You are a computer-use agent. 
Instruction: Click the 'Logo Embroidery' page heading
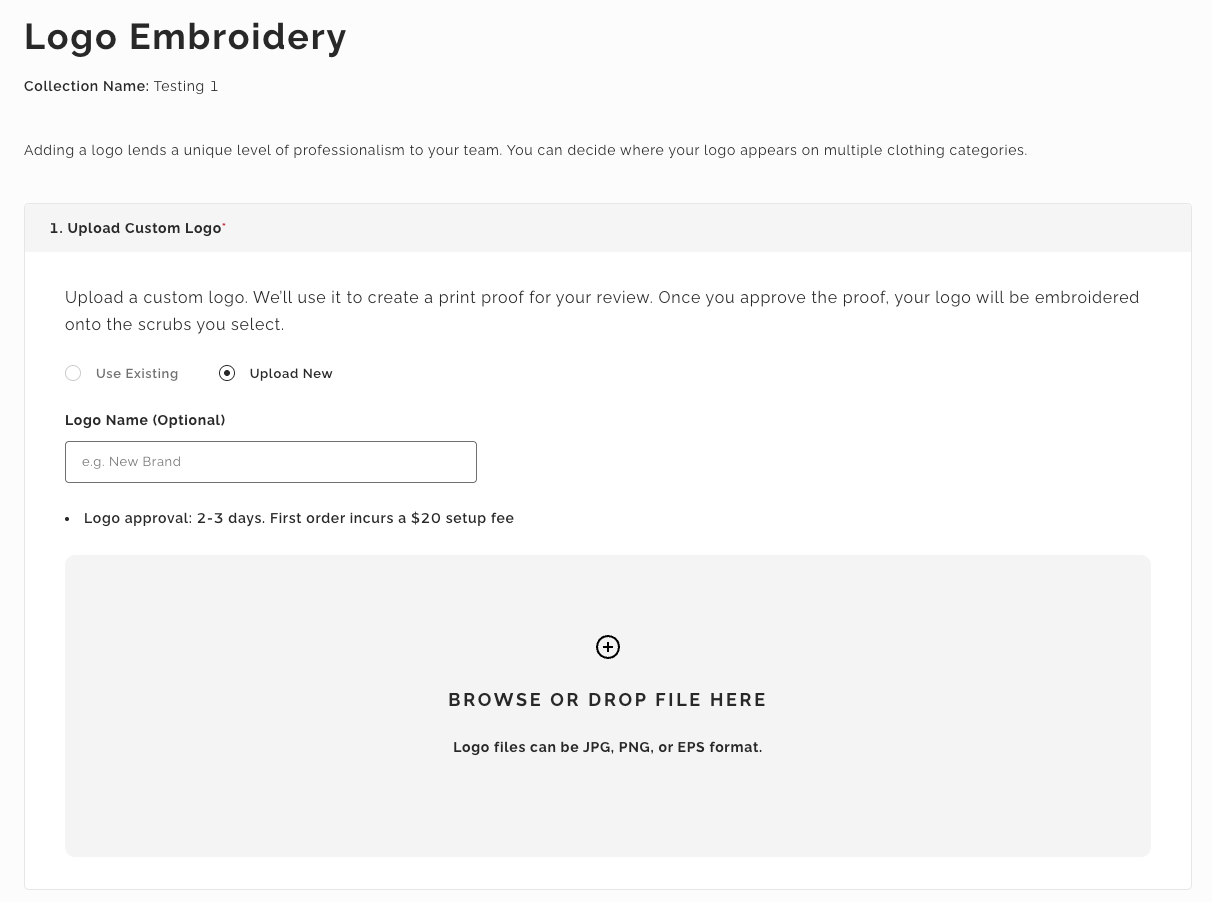(x=185, y=37)
